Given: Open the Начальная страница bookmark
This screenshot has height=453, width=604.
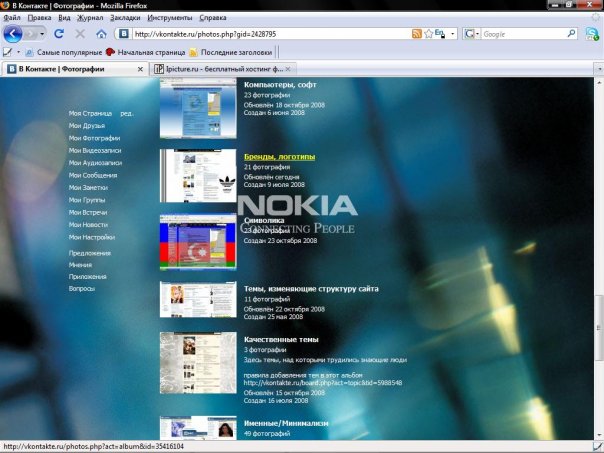Looking at the screenshot, I should coord(146,52).
